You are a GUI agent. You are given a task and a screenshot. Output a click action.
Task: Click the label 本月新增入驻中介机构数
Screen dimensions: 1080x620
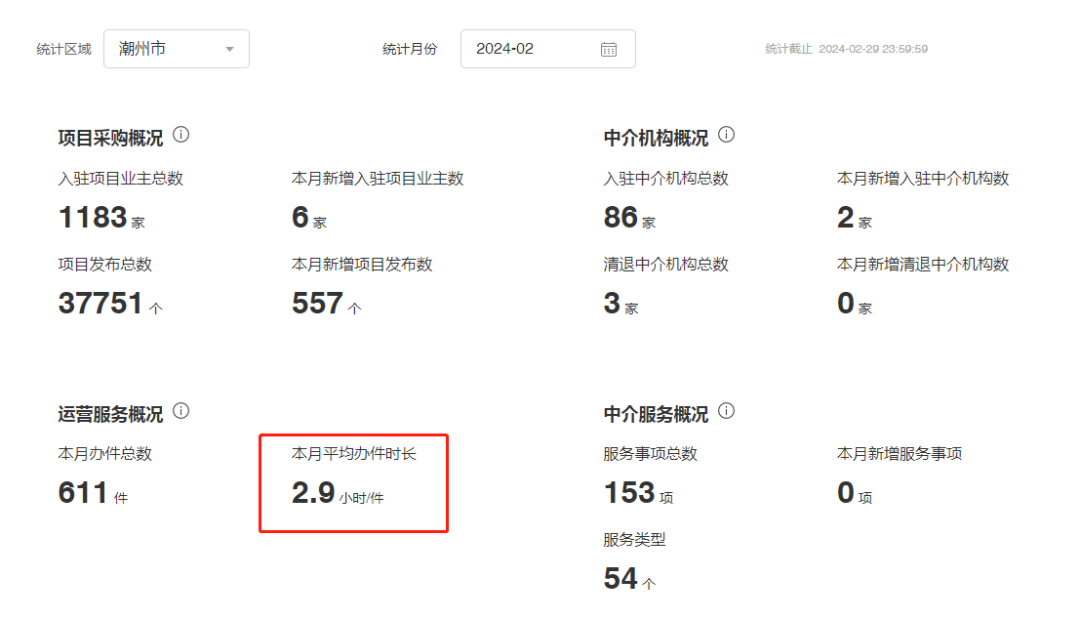pos(923,178)
